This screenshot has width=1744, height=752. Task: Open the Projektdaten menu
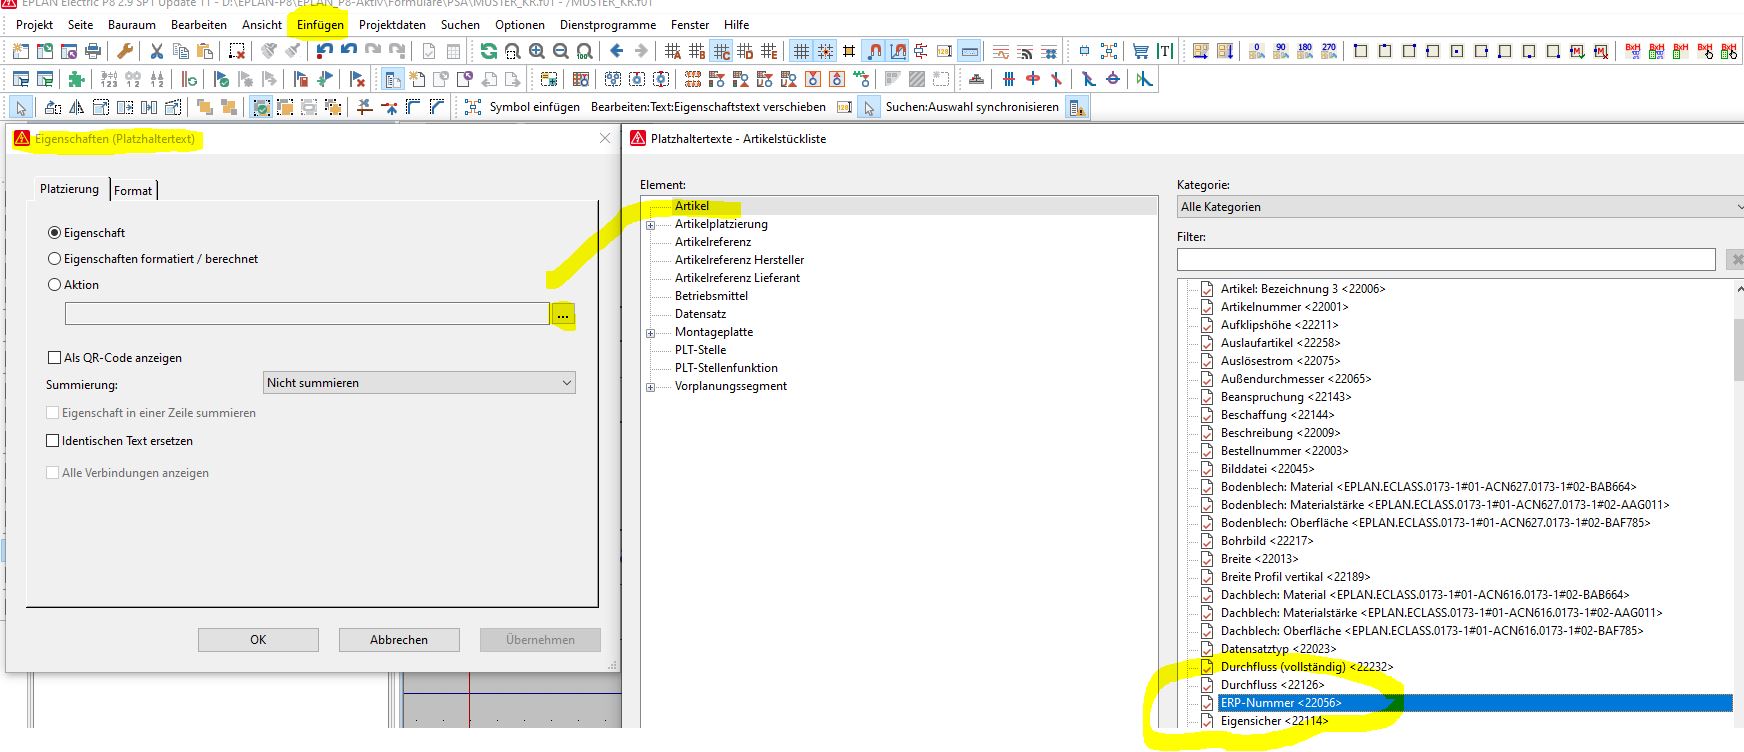click(392, 24)
